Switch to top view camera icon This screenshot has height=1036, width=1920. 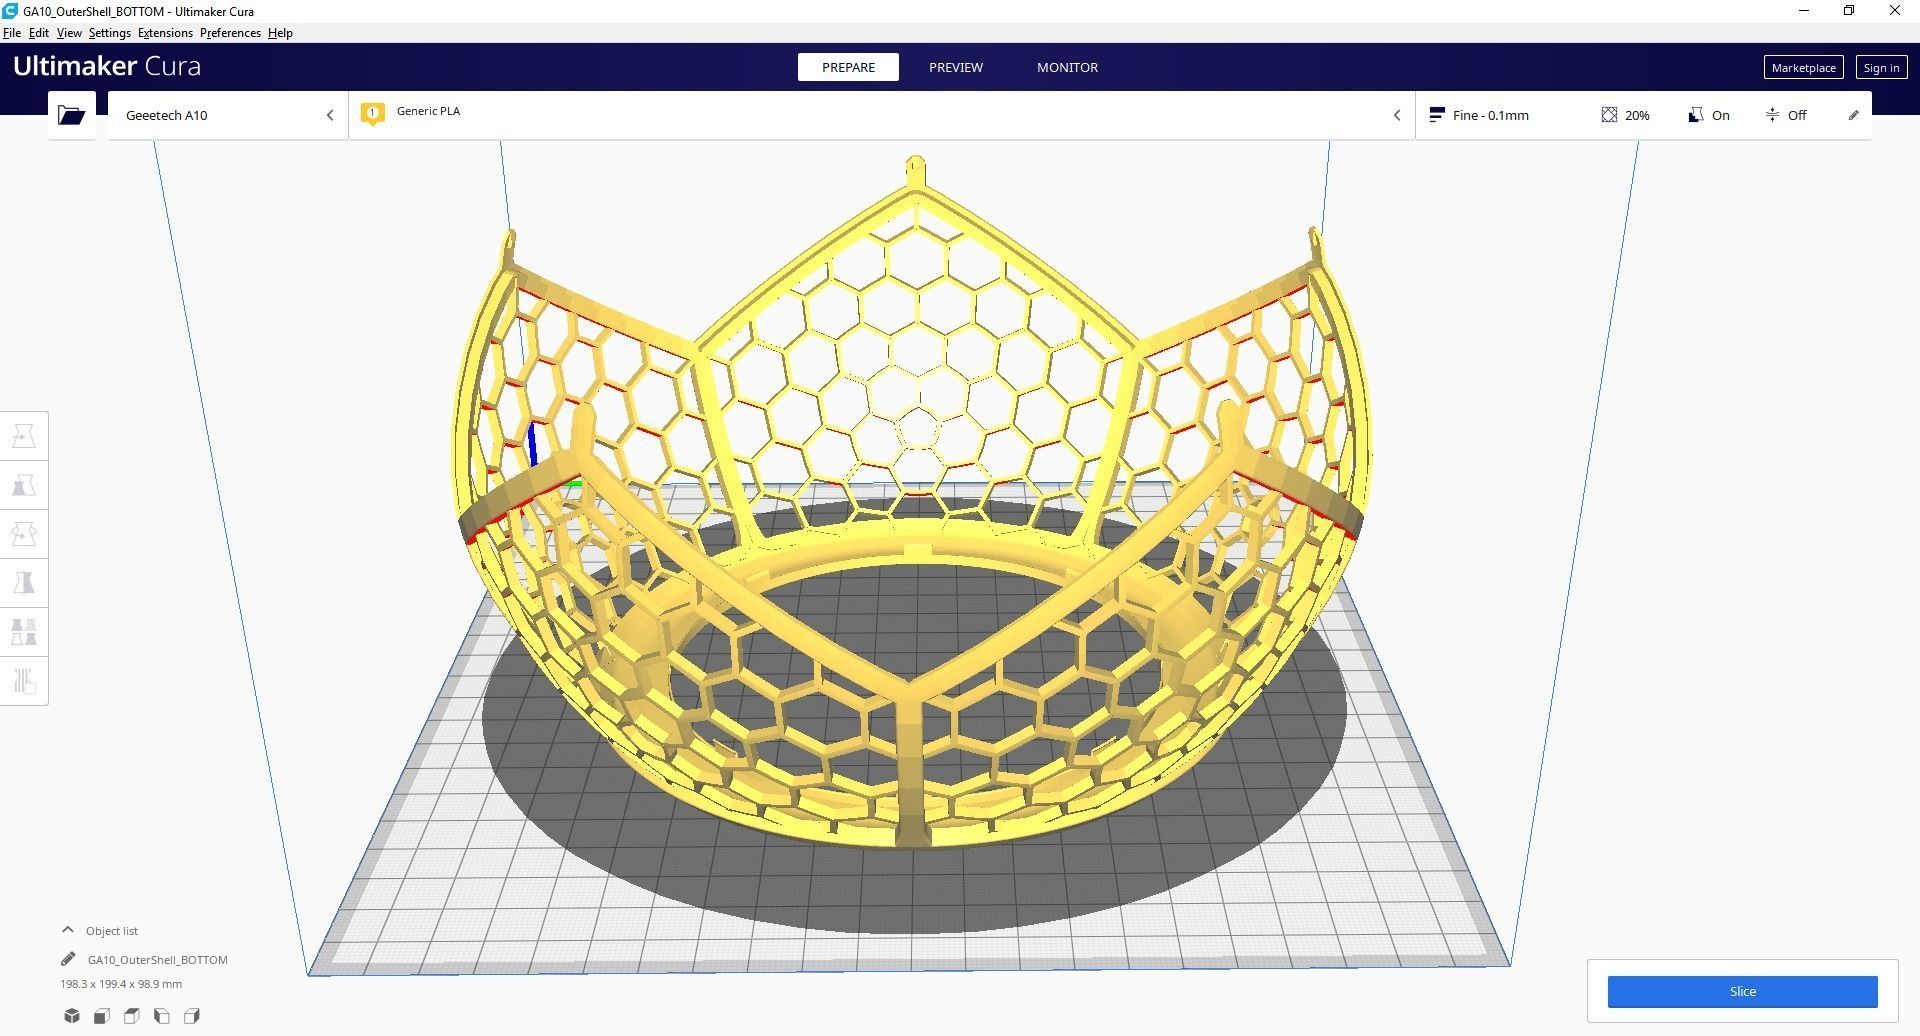point(132,1016)
